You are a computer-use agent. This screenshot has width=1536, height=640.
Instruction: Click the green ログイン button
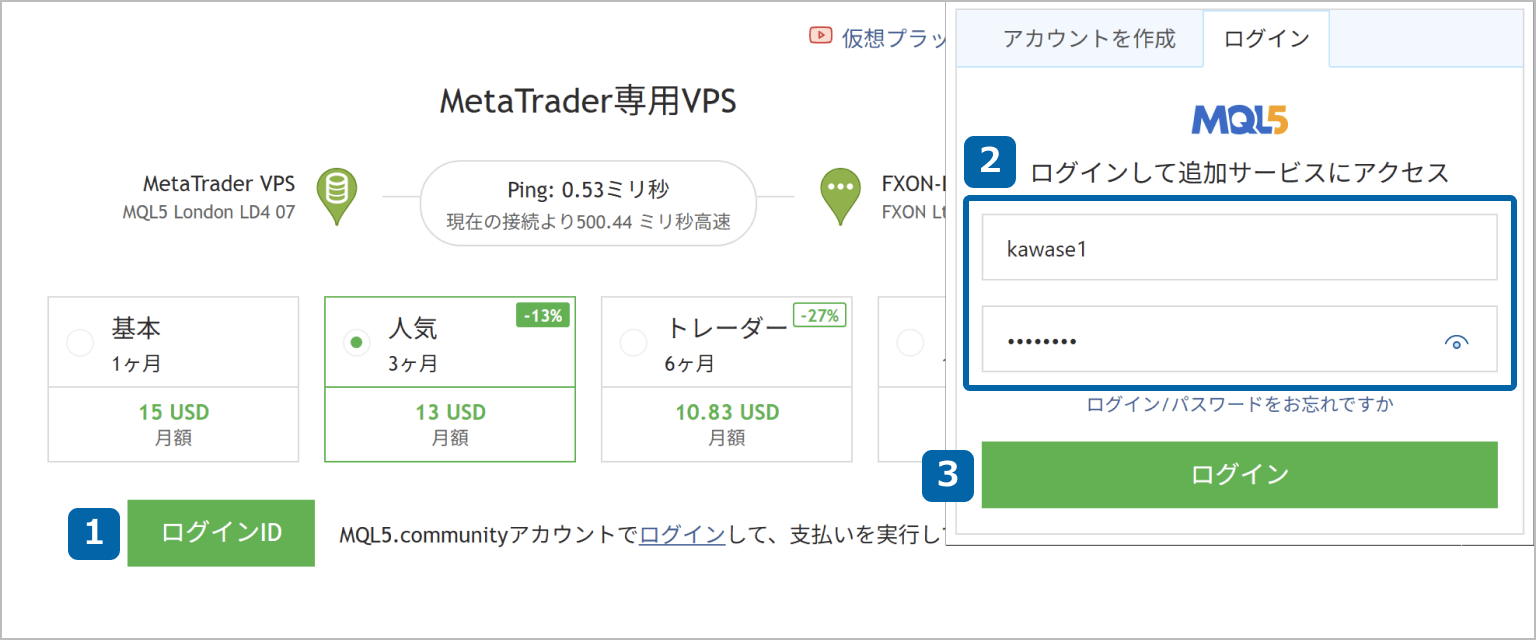1239,475
